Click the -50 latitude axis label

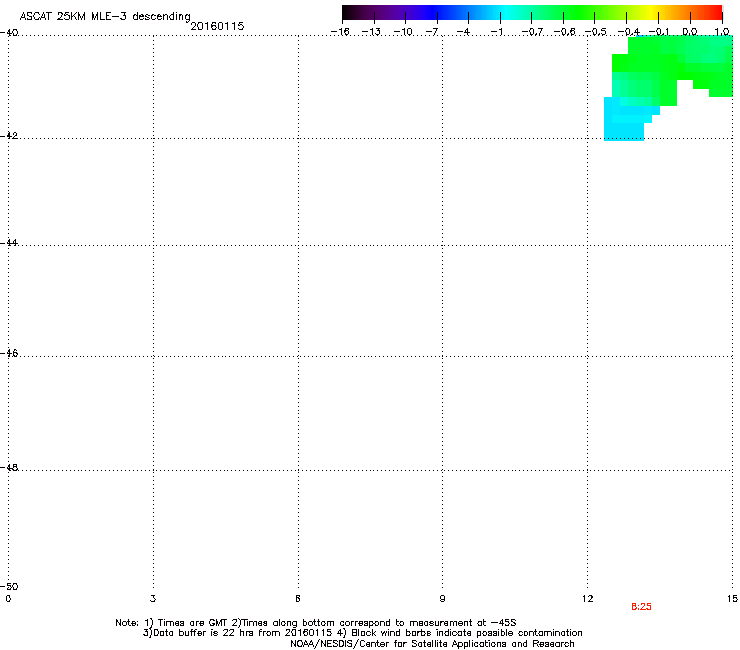coord(9,586)
